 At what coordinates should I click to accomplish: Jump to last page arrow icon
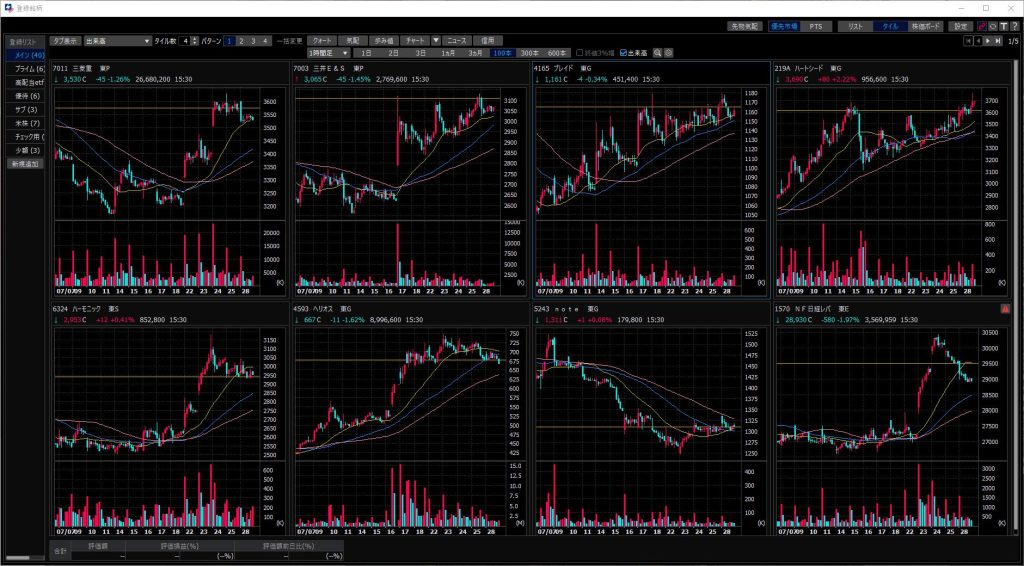click(x=997, y=41)
